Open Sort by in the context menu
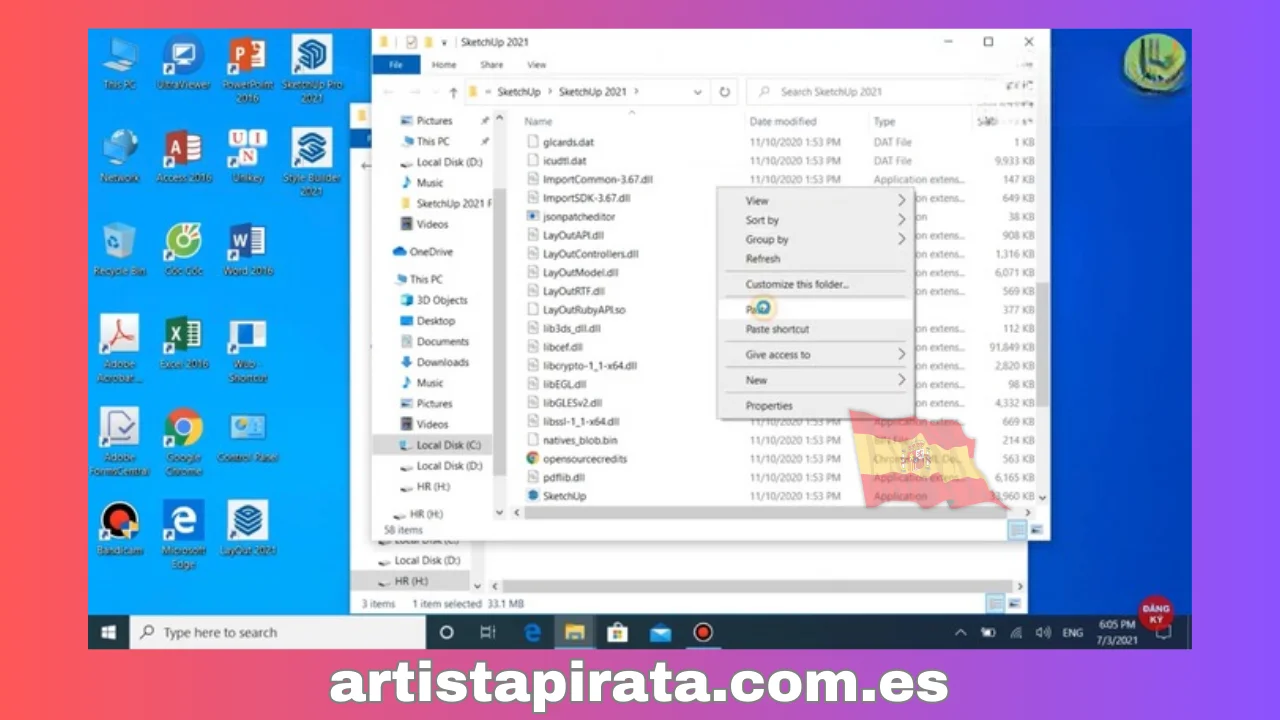Viewport: 1280px width, 720px height. 815,220
